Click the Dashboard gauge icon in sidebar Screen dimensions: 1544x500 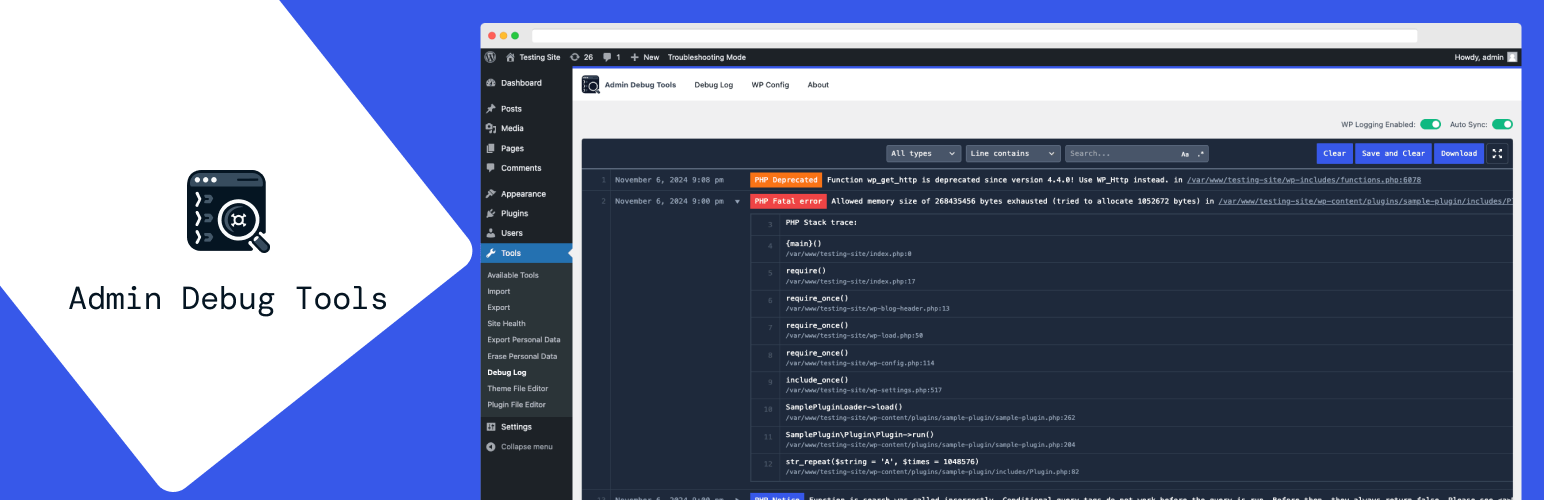point(491,83)
